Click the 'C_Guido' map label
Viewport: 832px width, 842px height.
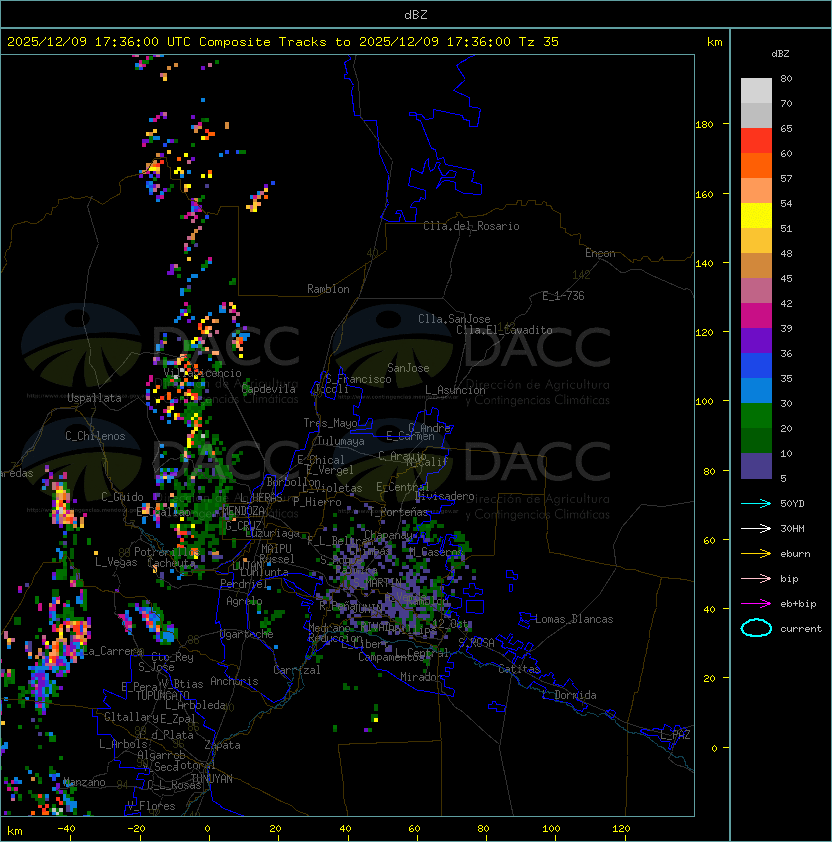[122, 497]
